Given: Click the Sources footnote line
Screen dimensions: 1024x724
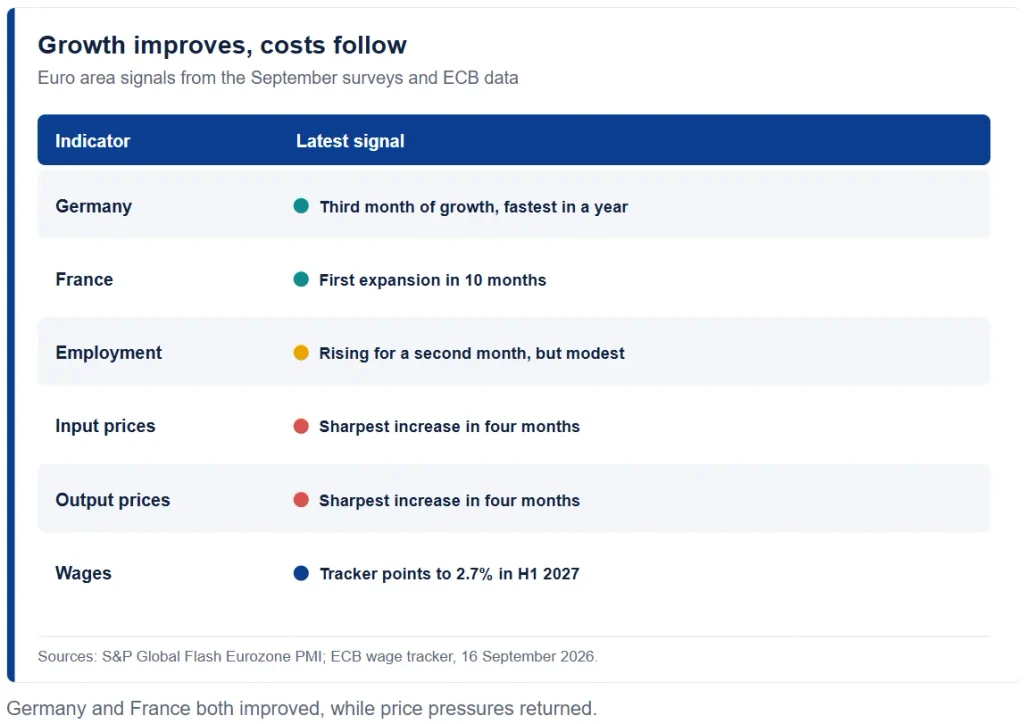Looking at the screenshot, I should click(x=317, y=656).
